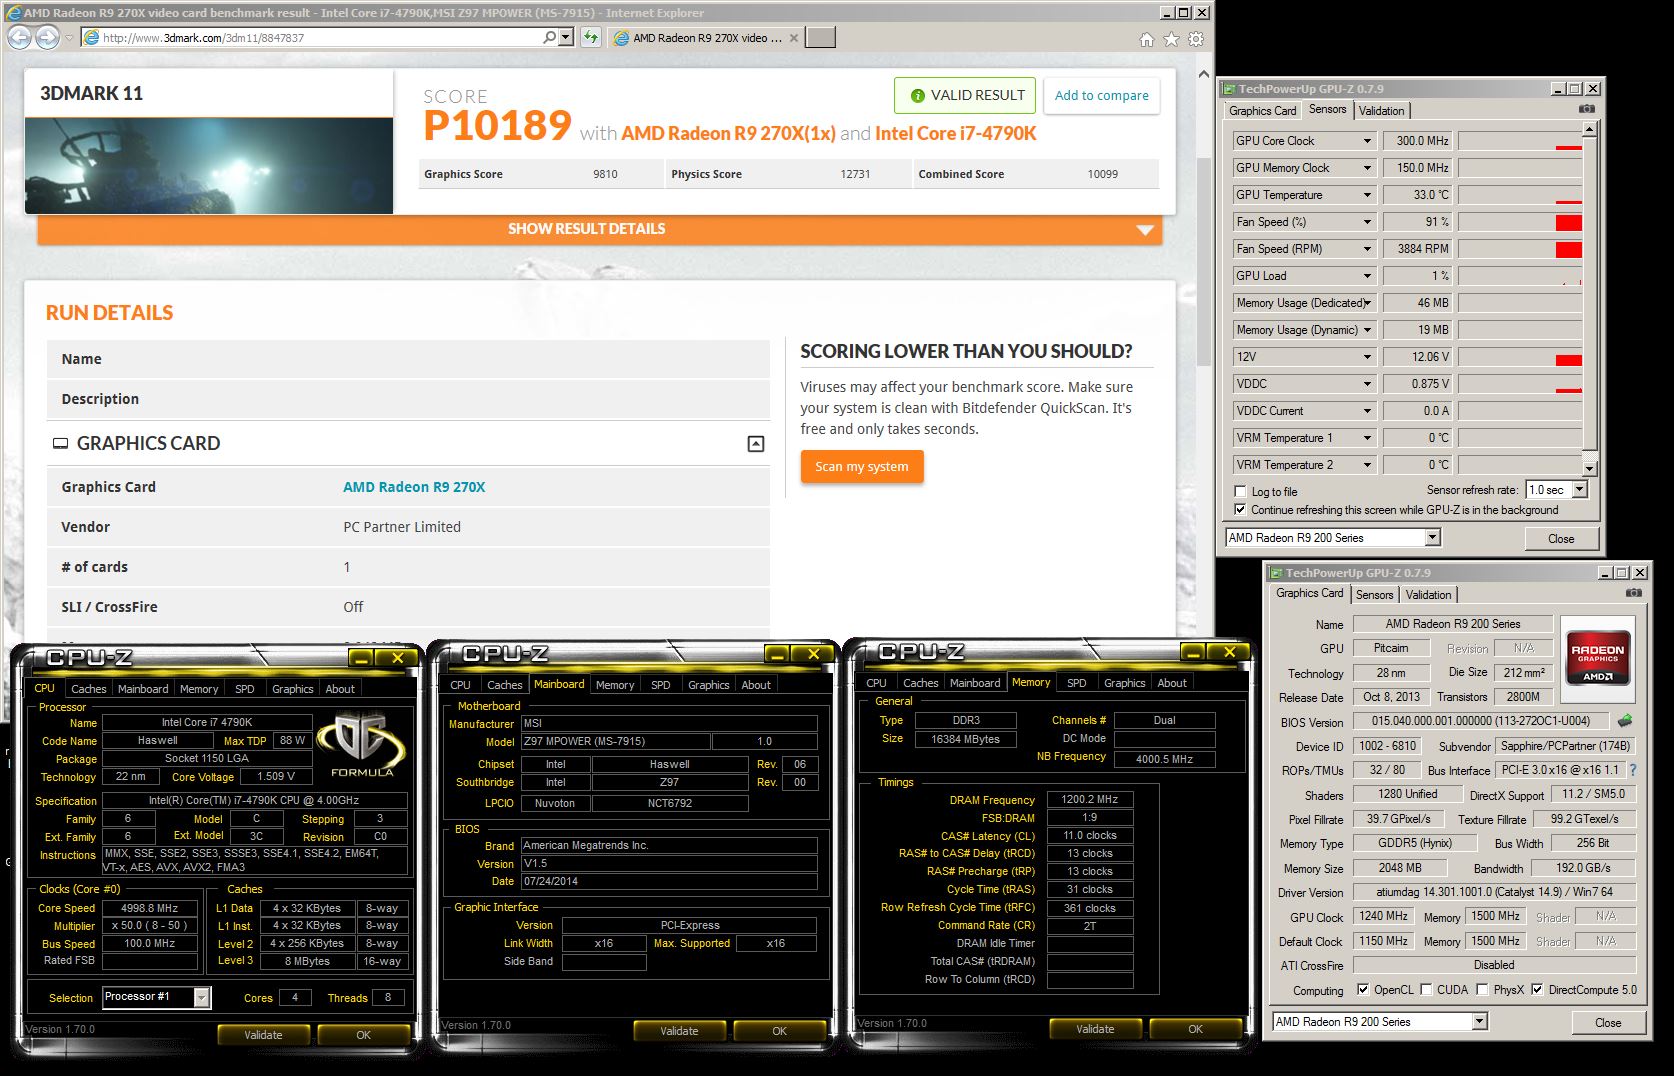The width and height of the screenshot is (1674, 1076).
Task: Click the Fan Speed (RPM) sensor graph
Action: (1520, 249)
